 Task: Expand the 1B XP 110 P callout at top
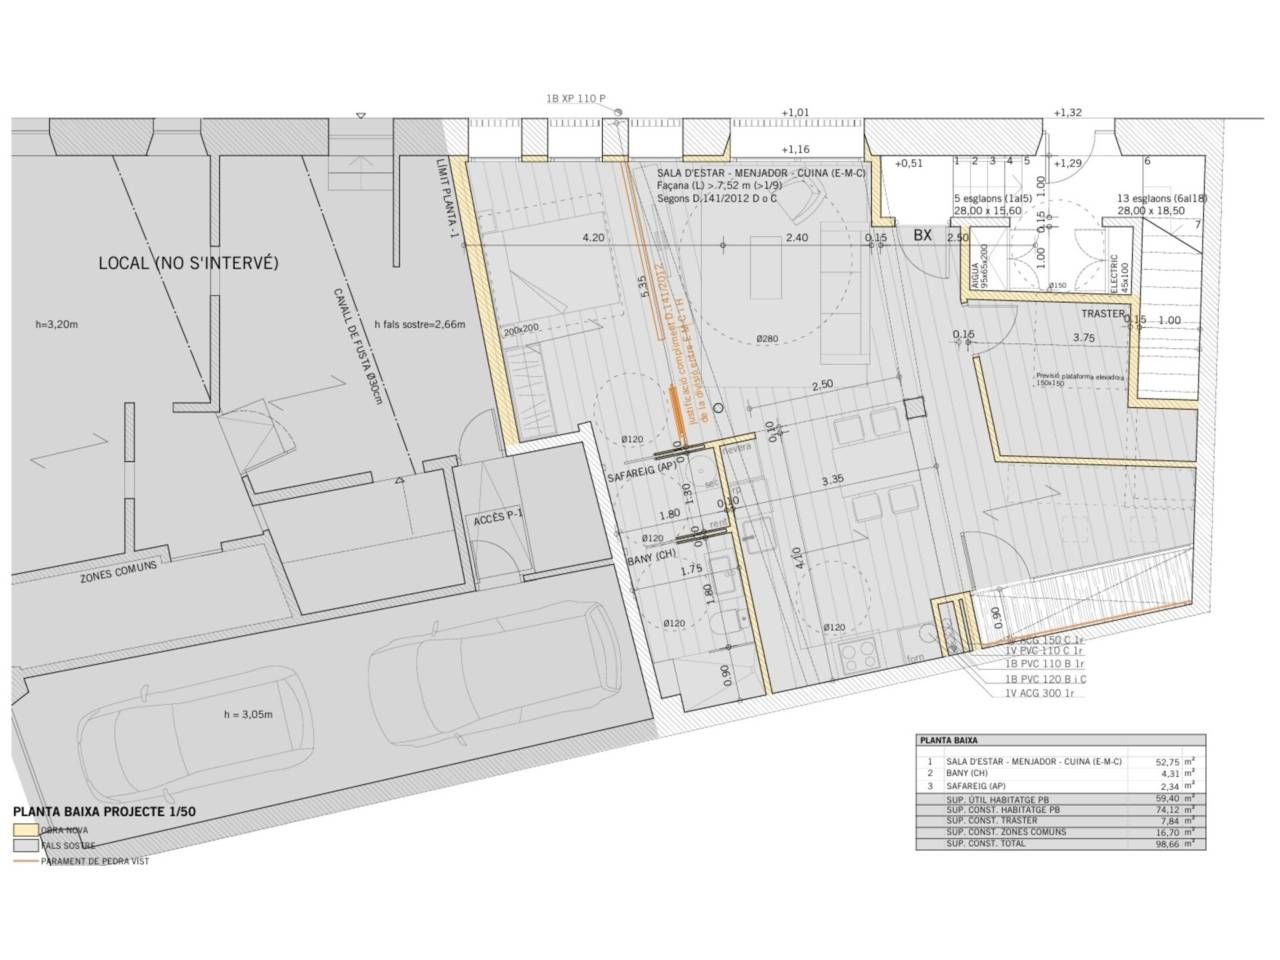tap(575, 98)
